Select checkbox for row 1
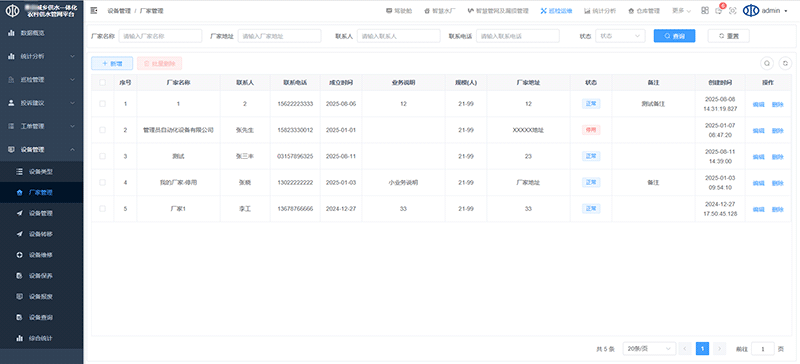 pyautogui.click(x=103, y=104)
